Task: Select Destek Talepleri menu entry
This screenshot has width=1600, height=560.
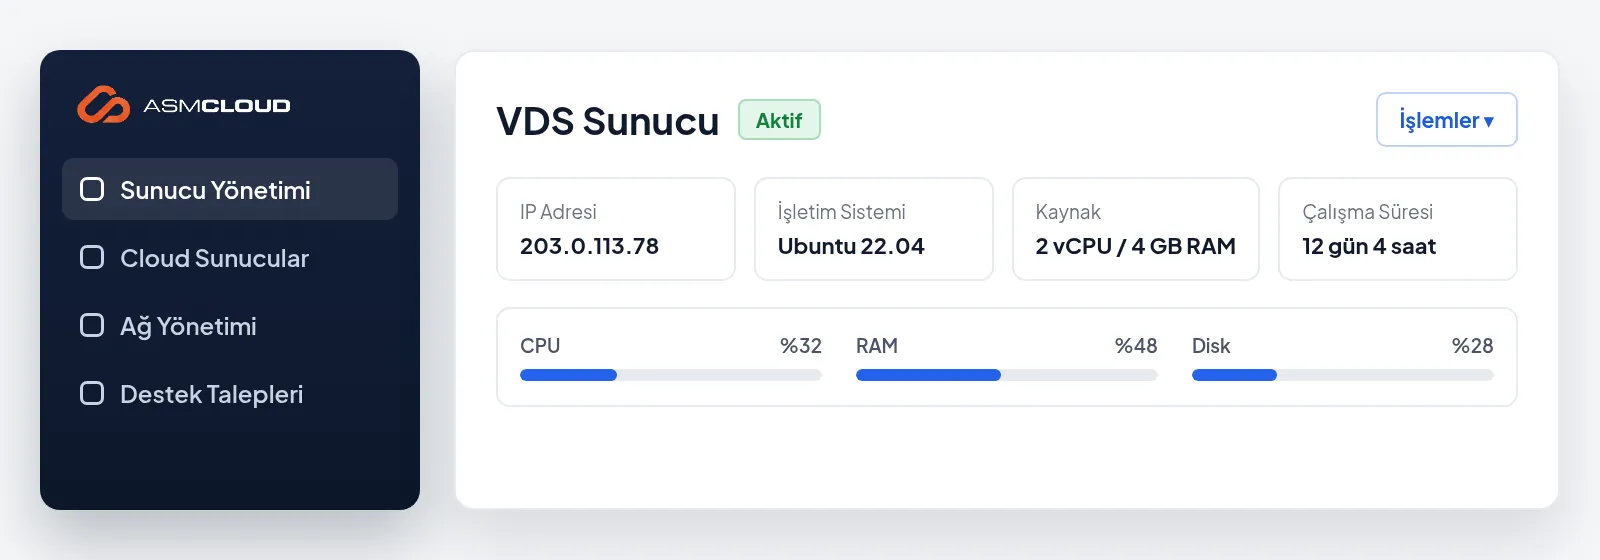Action: pyautogui.click(x=230, y=393)
